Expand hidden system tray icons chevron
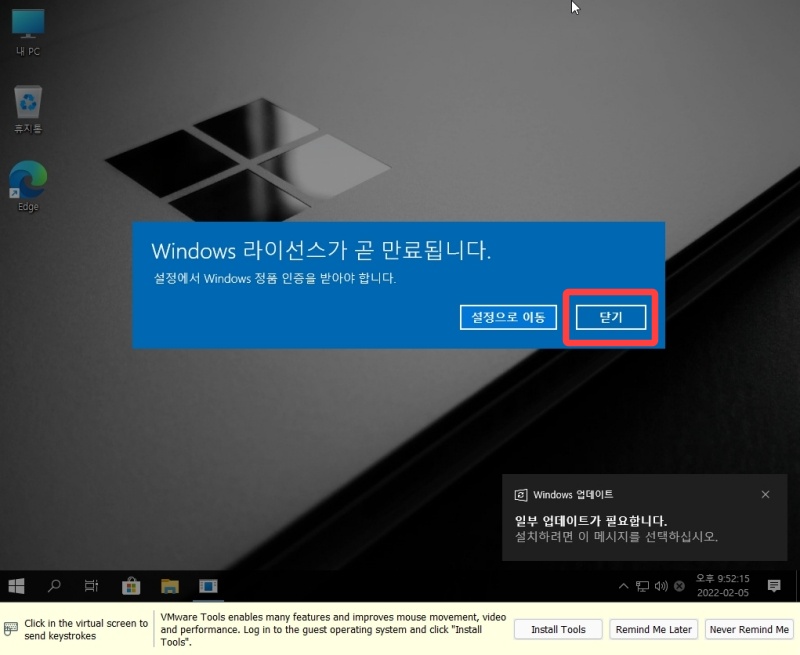This screenshot has width=800, height=655. tap(623, 586)
